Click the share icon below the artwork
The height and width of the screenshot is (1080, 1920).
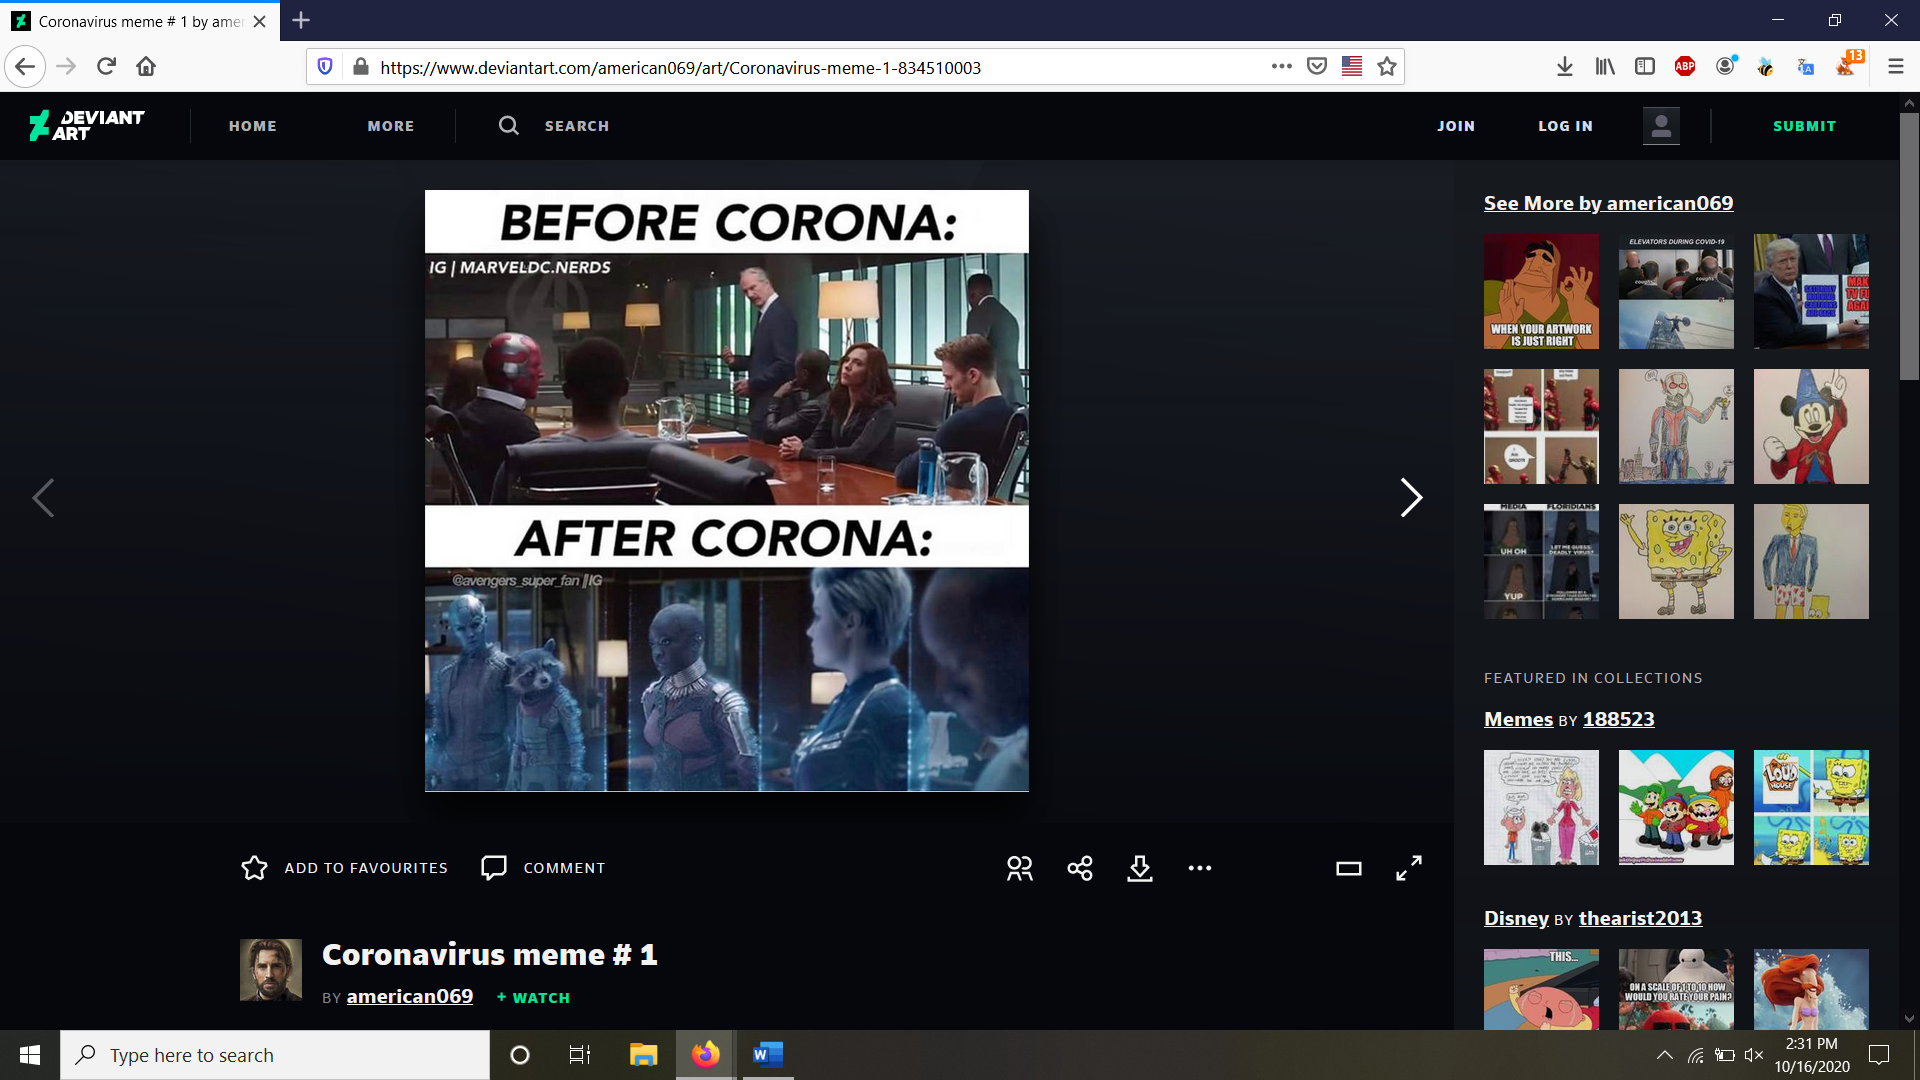pyautogui.click(x=1080, y=868)
